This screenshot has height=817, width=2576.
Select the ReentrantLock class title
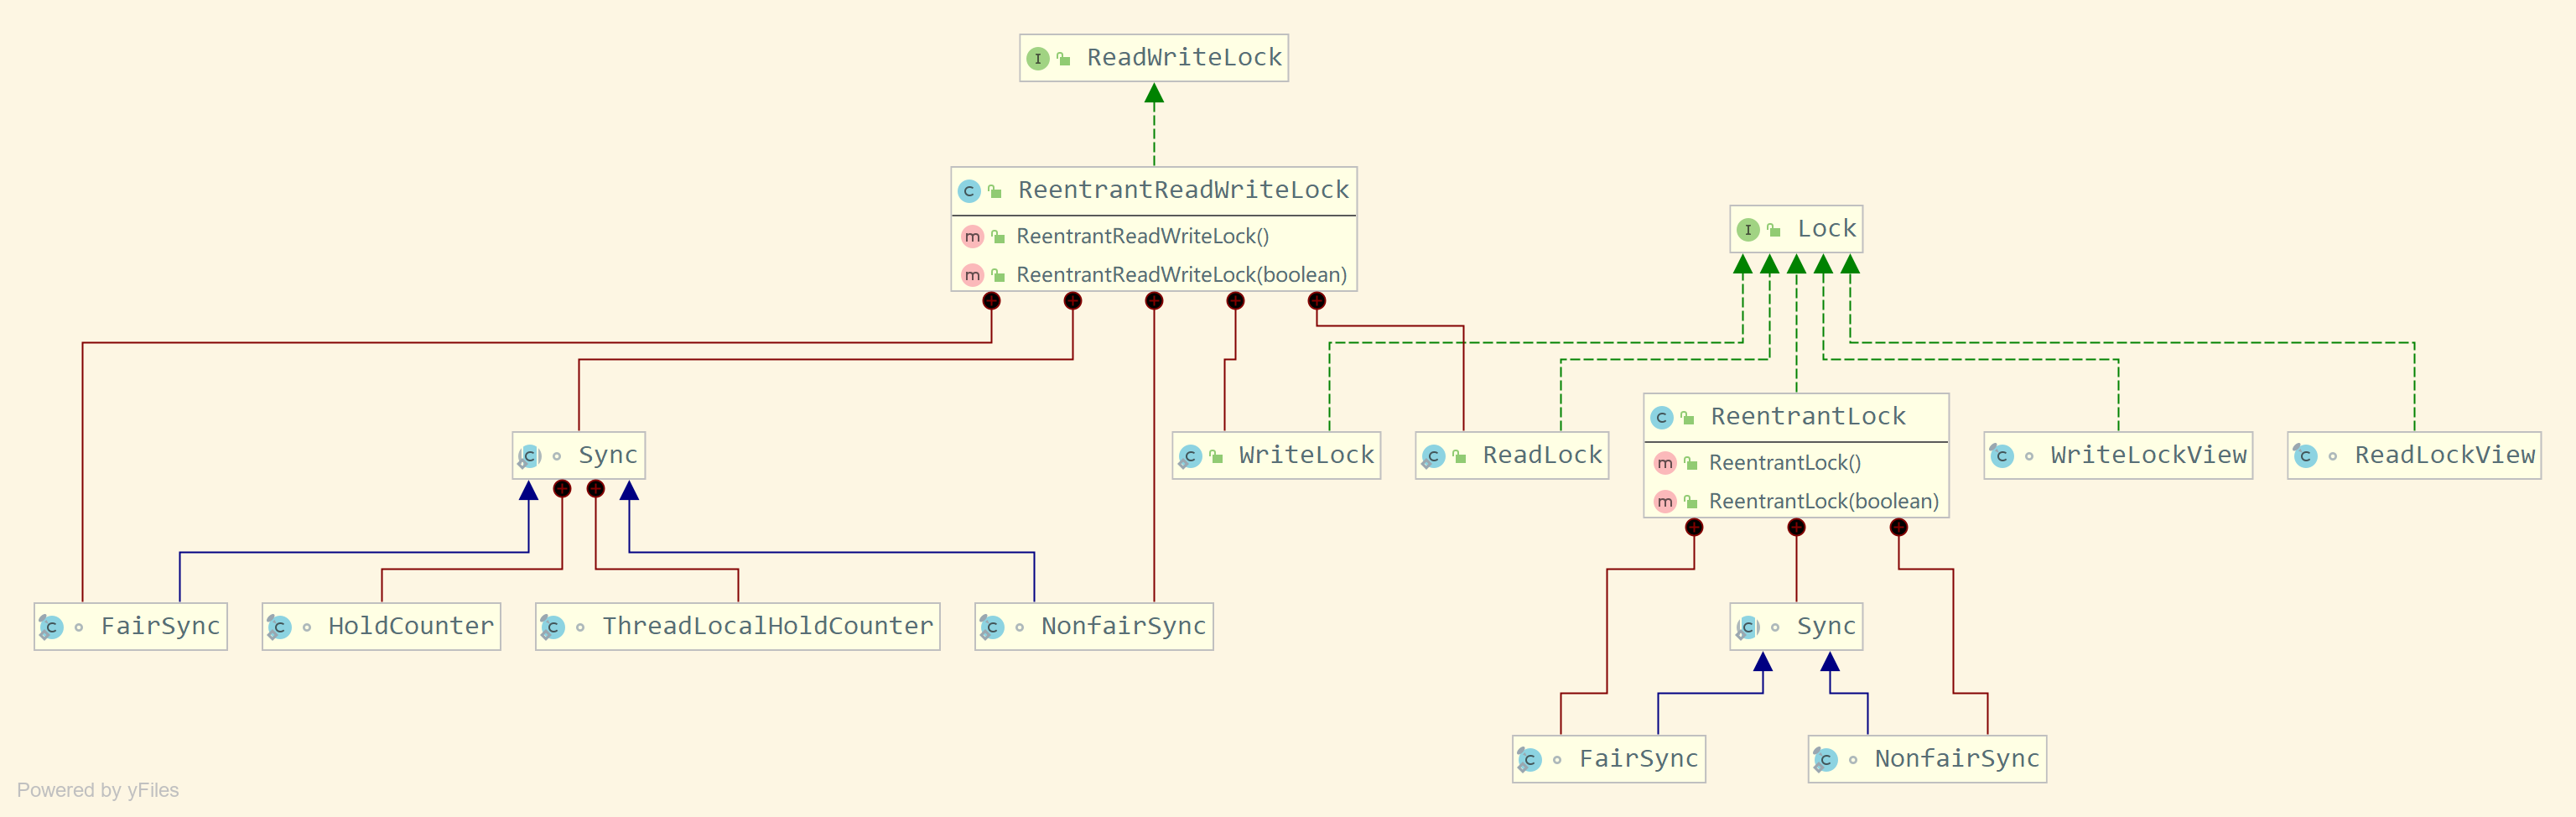1807,417
